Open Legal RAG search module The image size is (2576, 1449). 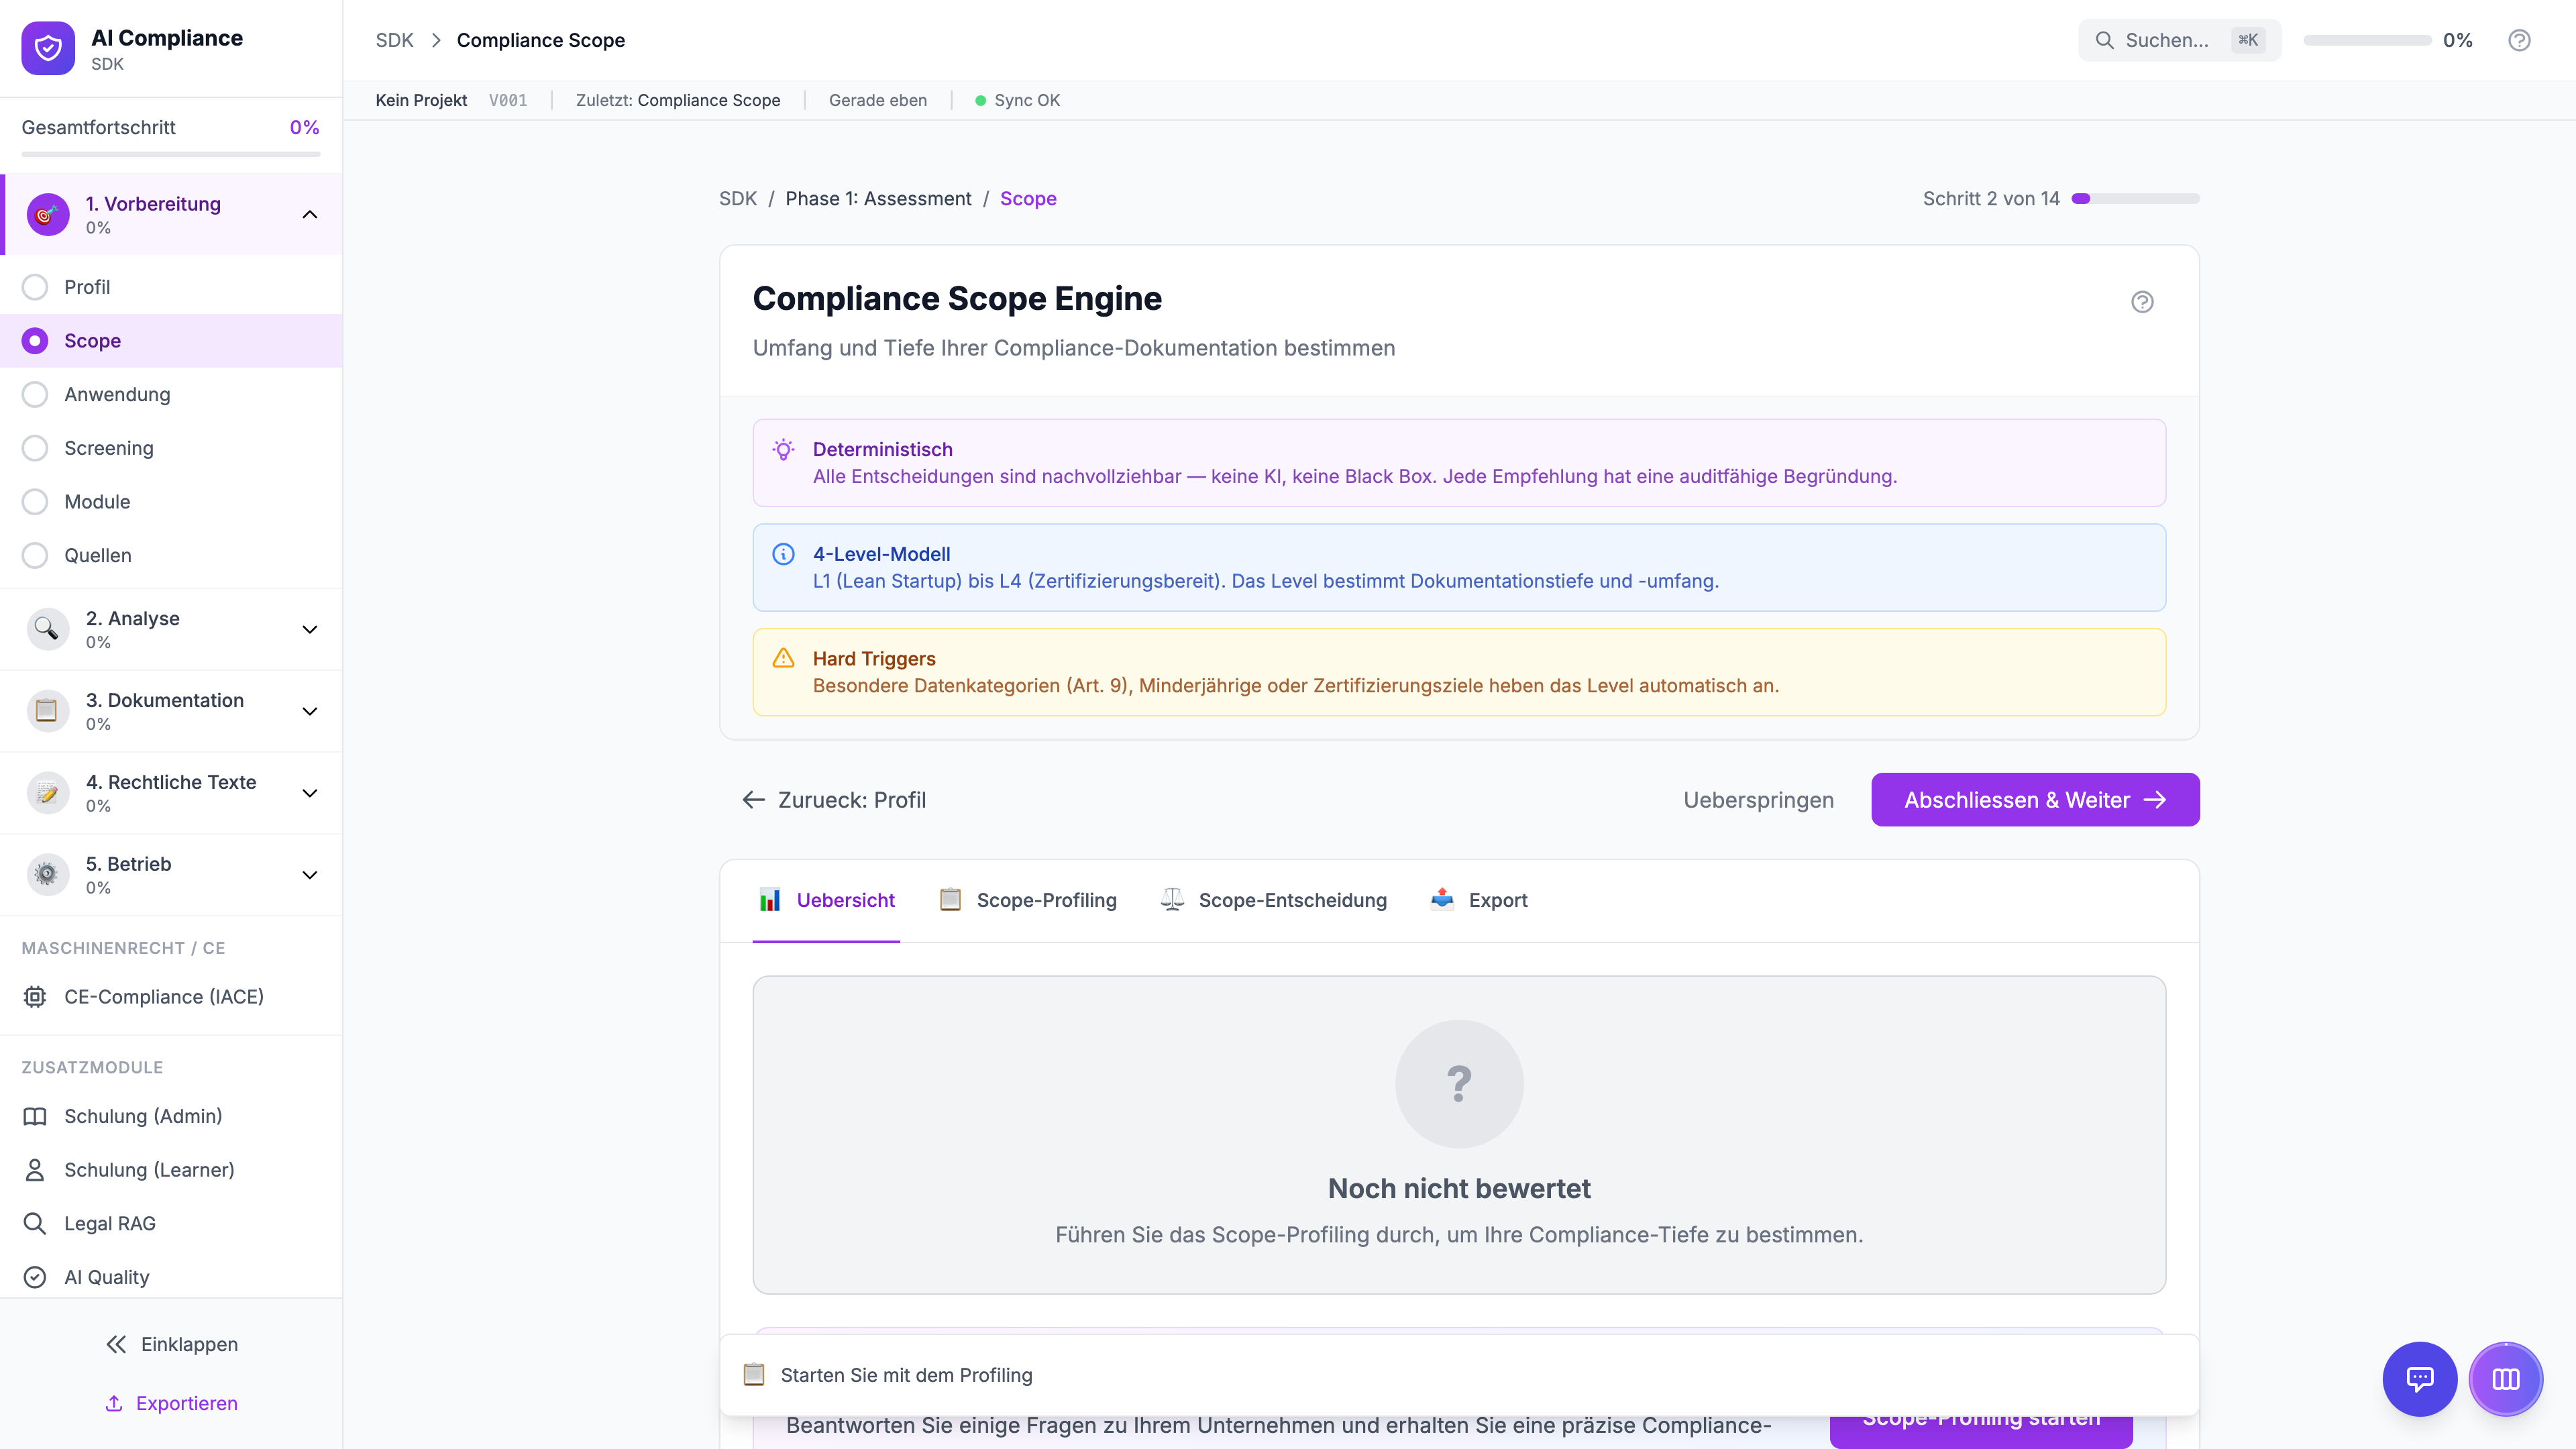pyautogui.click(x=110, y=1223)
